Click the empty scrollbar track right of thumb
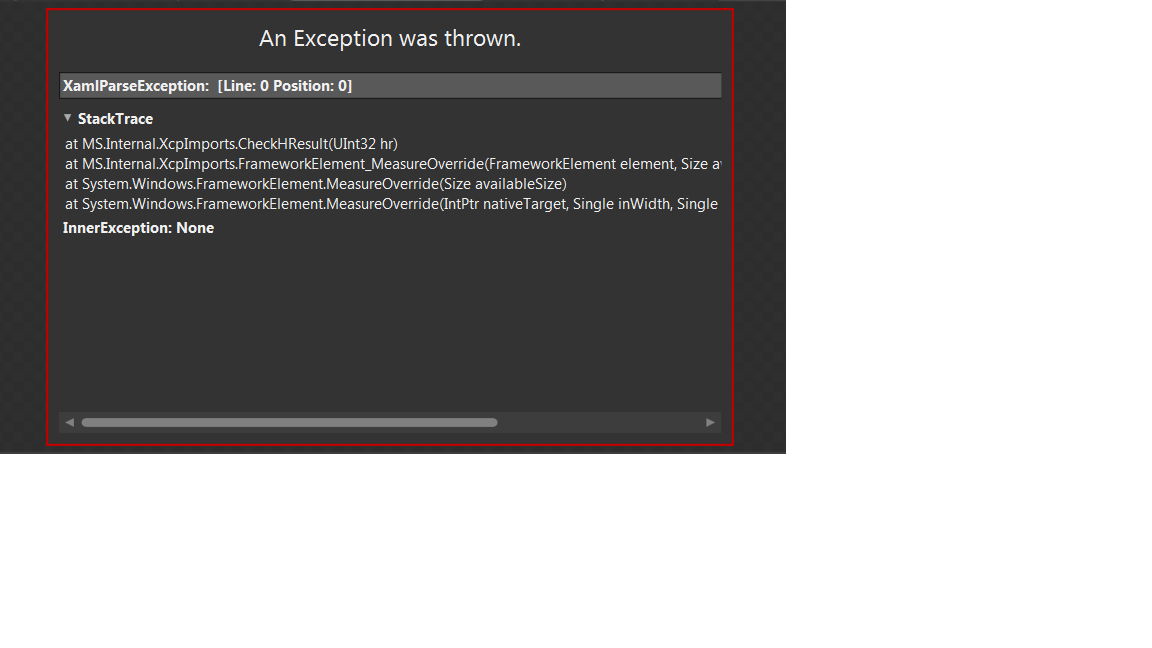Image resolution: width=1152 pixels, height=648 pixels. click(601, 422)
